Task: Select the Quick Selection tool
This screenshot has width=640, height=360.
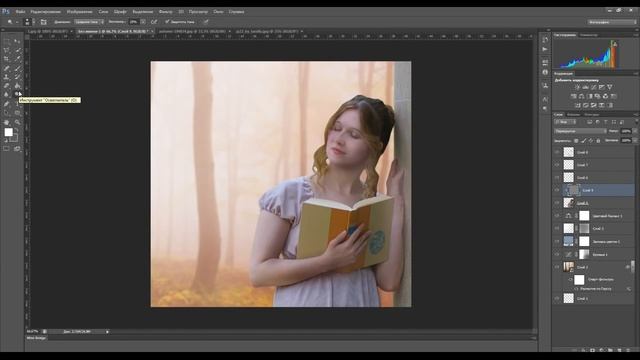Action: [x=17, y=50]
